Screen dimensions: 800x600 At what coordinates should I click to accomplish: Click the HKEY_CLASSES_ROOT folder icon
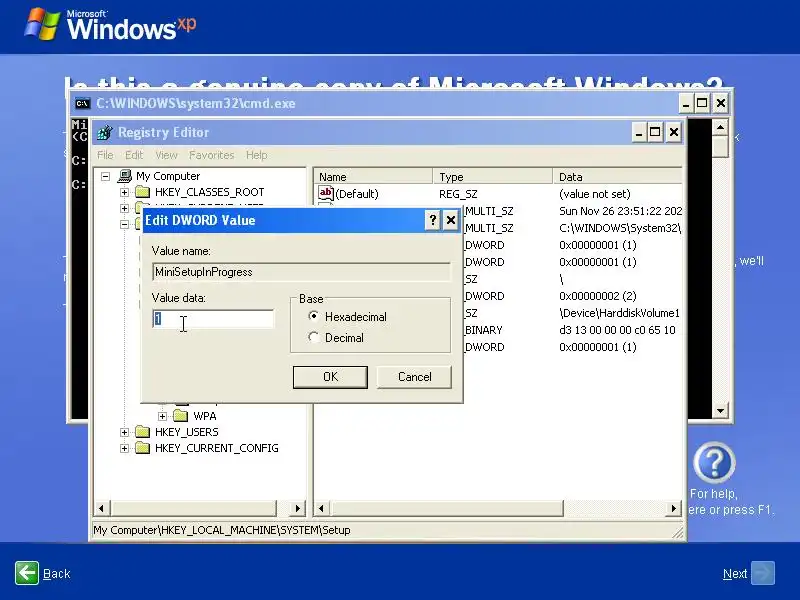click(142, 192)
